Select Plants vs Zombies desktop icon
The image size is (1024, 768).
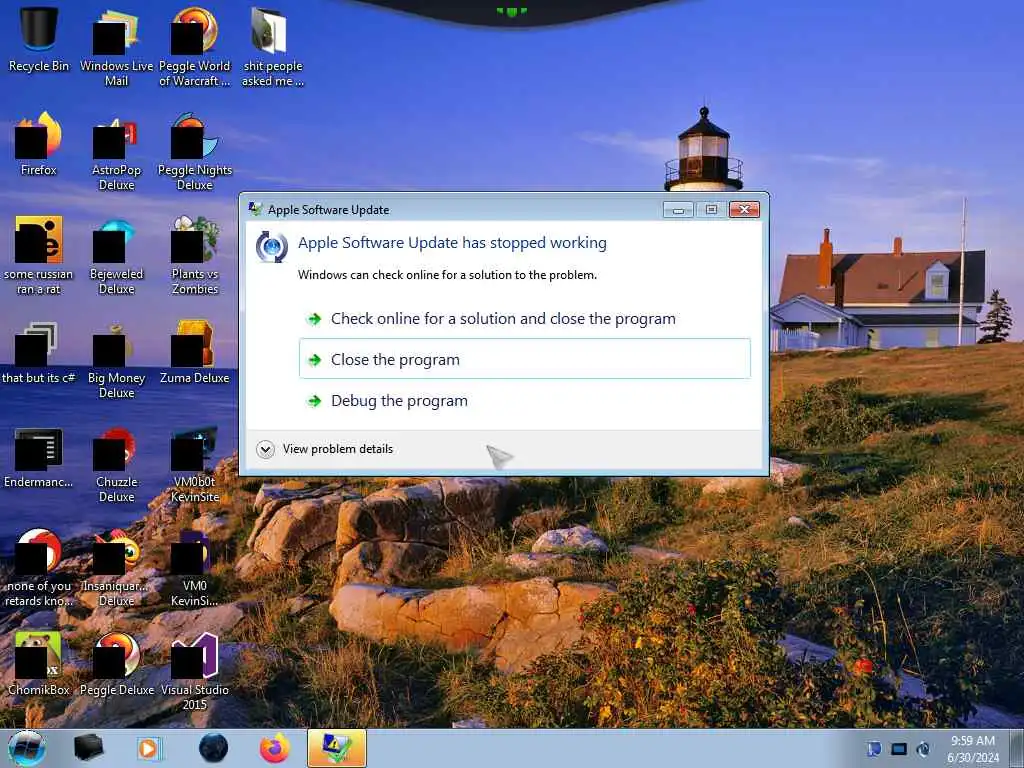[x=195, y=255]
